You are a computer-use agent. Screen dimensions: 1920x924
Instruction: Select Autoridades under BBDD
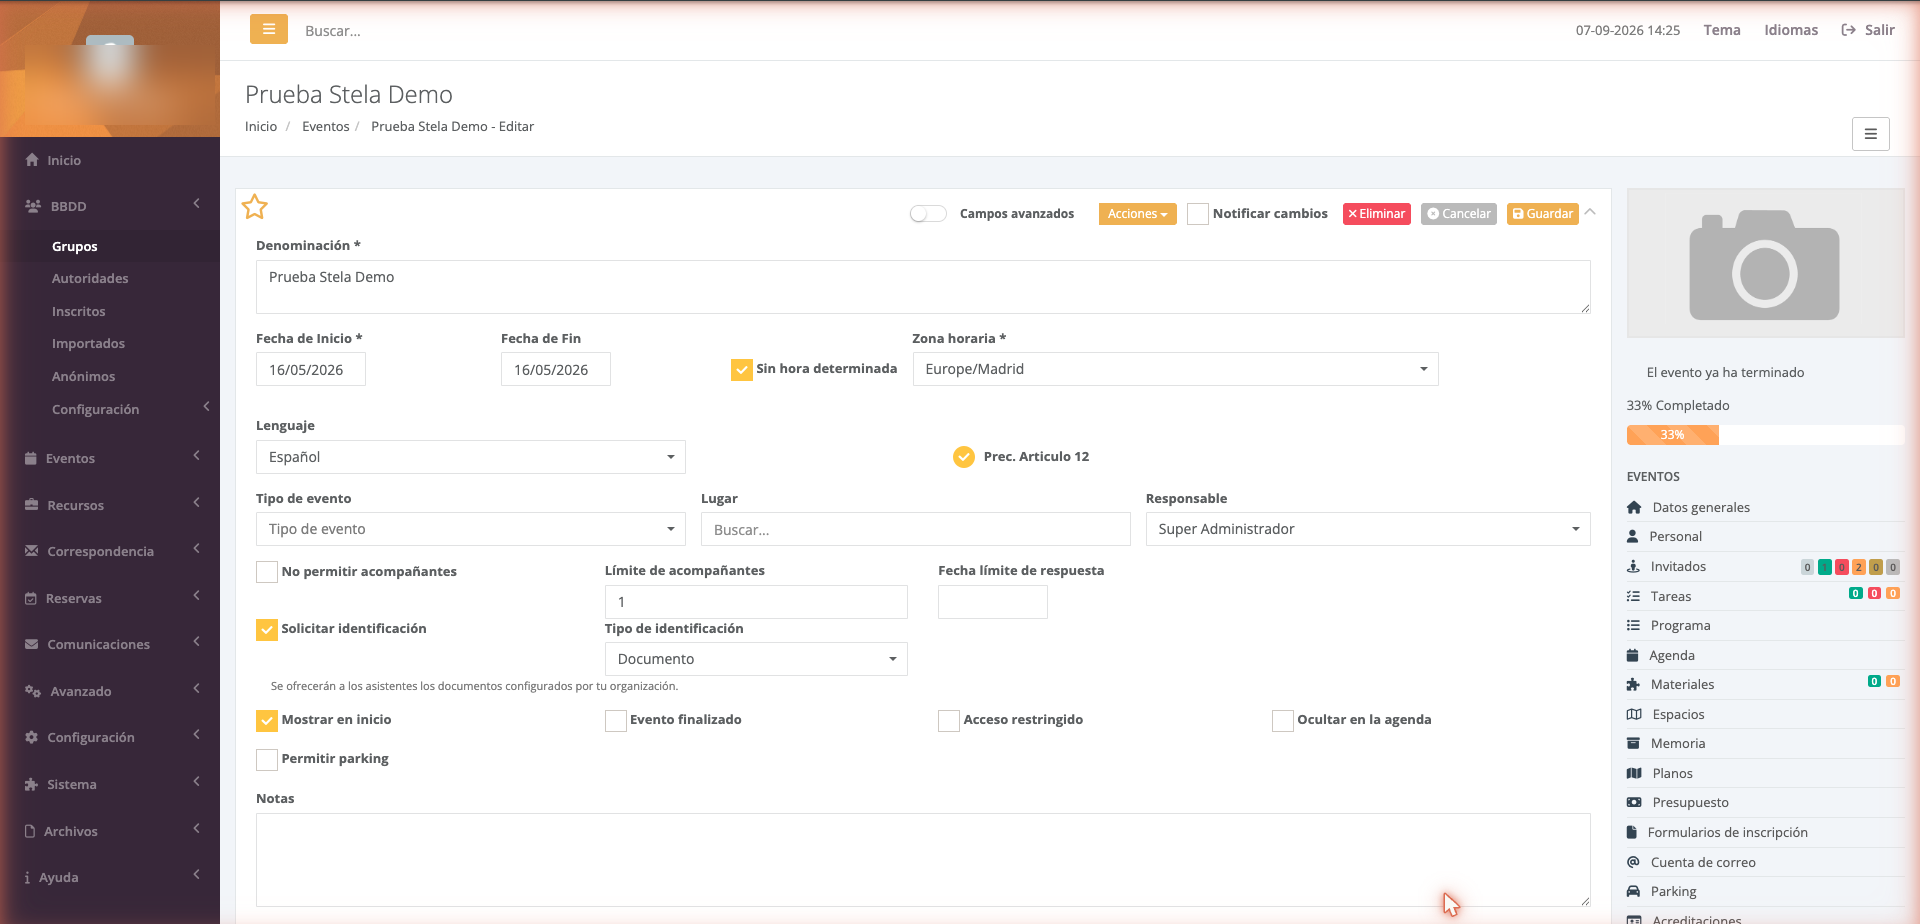click(90, 278)
